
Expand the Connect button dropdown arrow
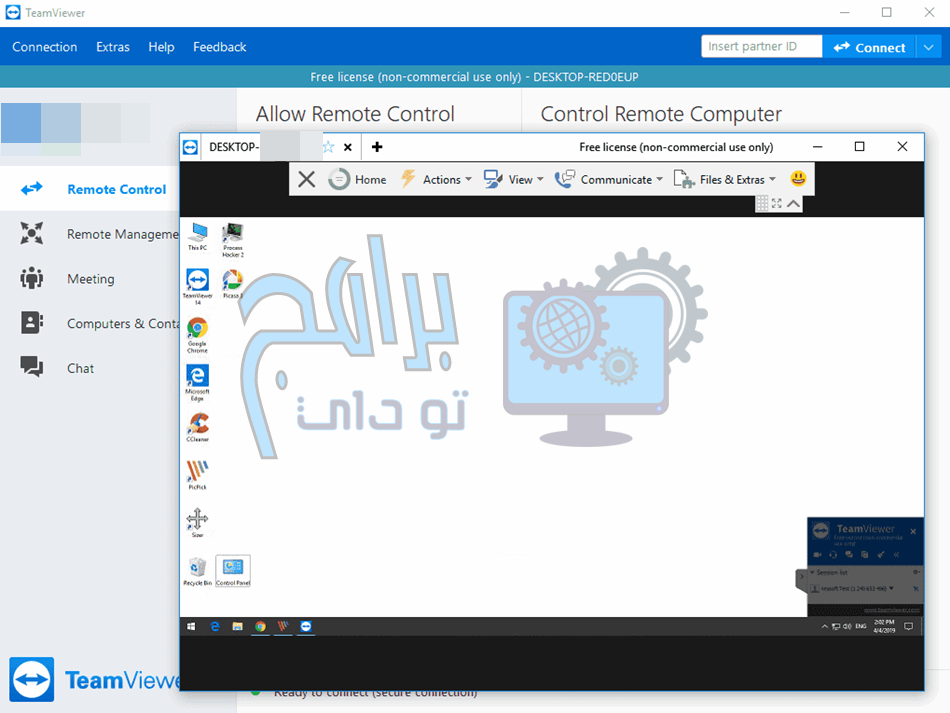[928, 47]
